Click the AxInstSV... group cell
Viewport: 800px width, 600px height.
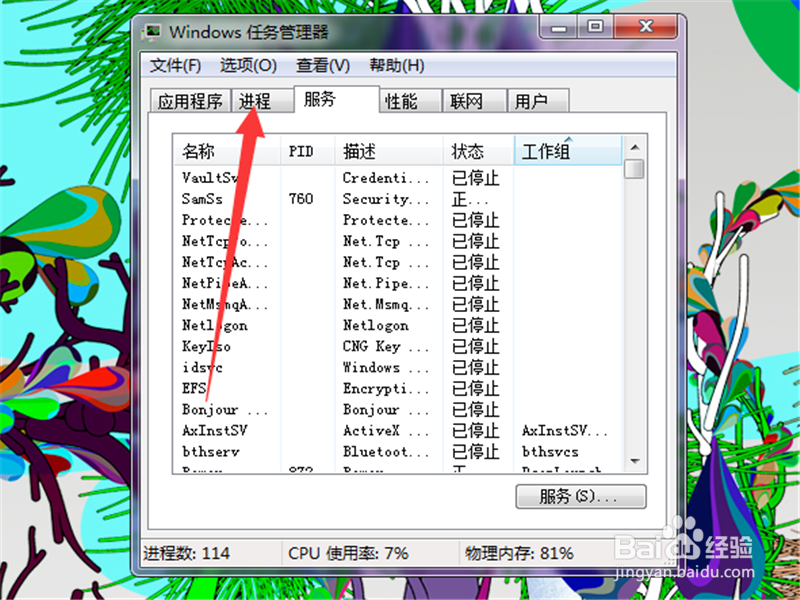tap(564, 431)
